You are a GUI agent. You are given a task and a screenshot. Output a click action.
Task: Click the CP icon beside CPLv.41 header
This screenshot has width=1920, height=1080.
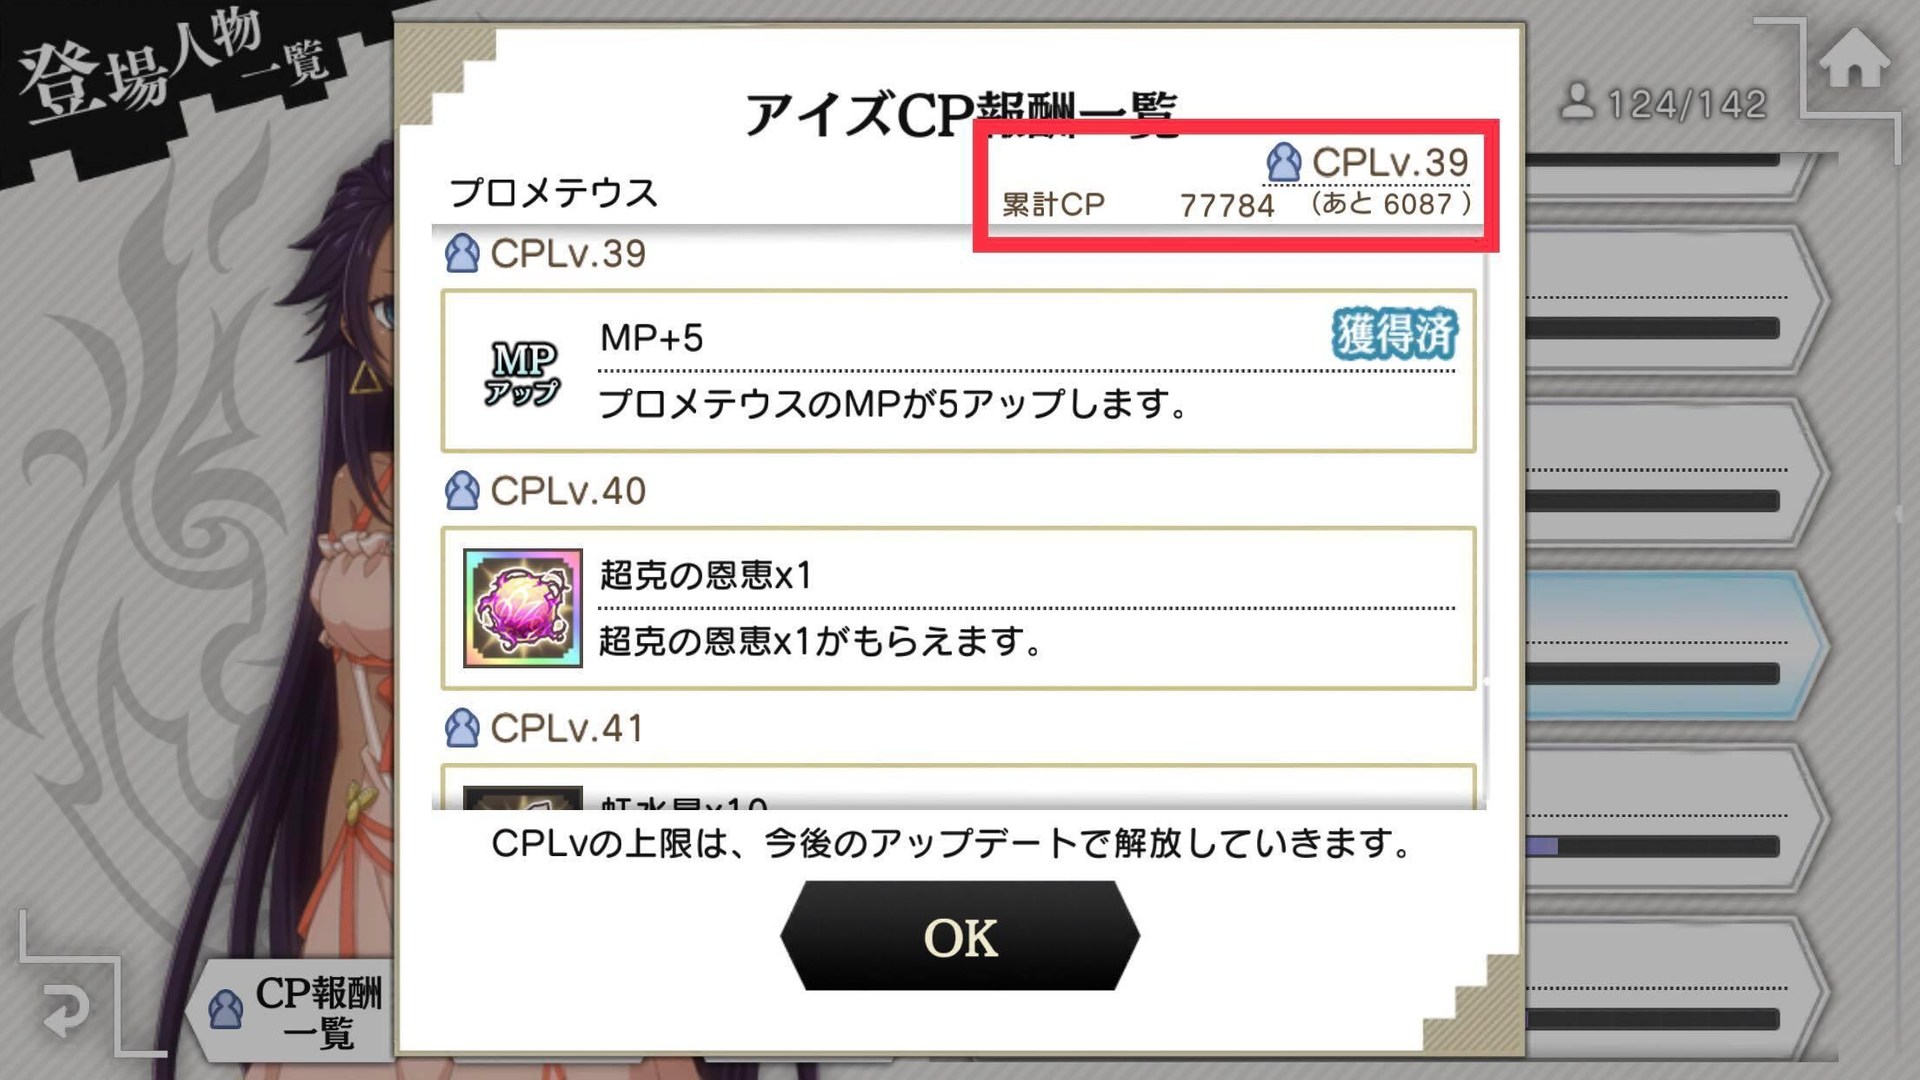(x=462, y=728)
